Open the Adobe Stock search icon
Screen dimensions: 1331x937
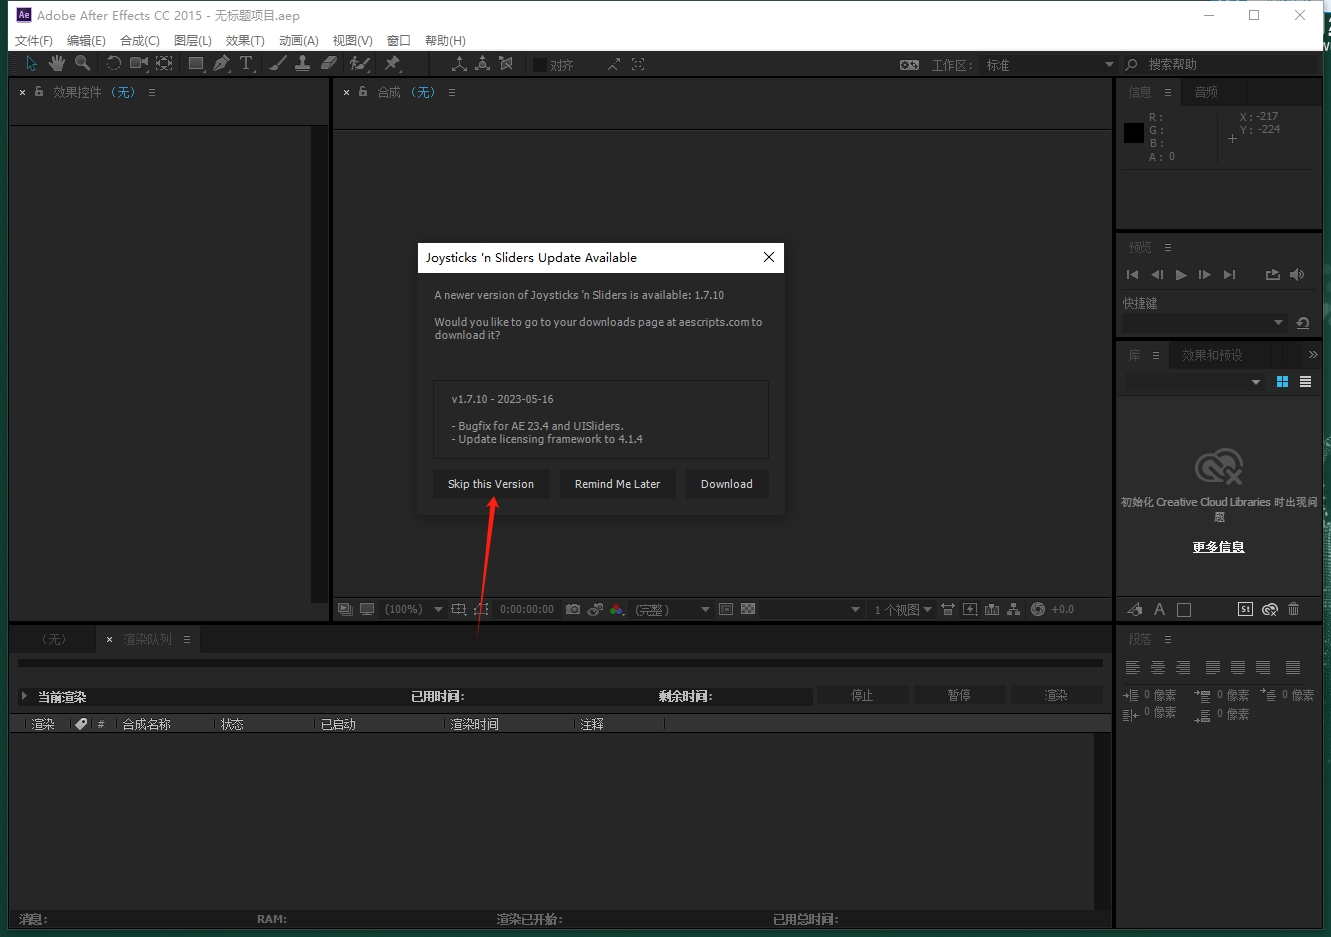tap(1245, 609)
